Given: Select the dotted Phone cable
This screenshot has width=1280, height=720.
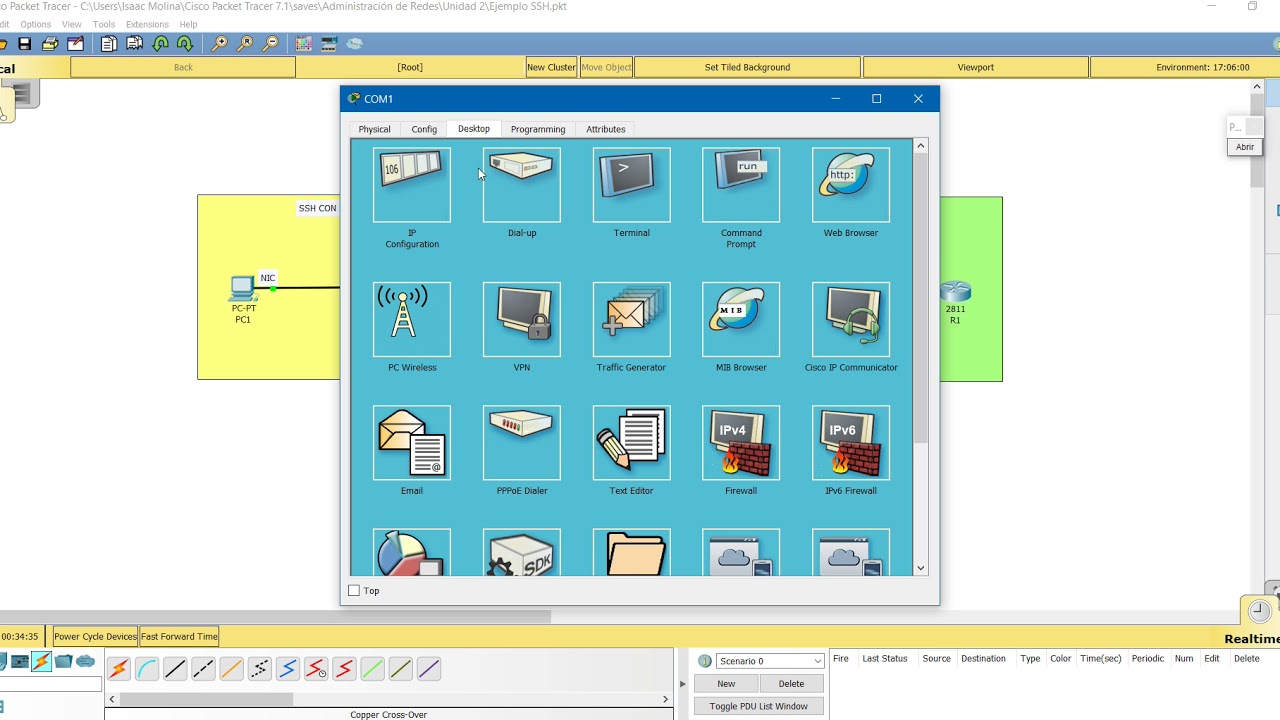Looking at the screenshot, I should (259, 669).
